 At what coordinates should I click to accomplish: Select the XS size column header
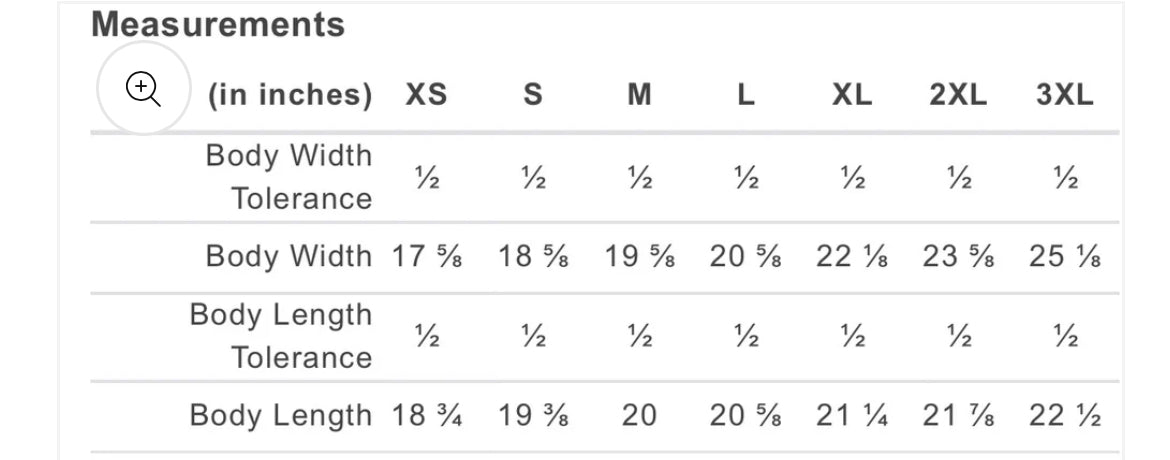pyautogui.click(x=426, y=96)
